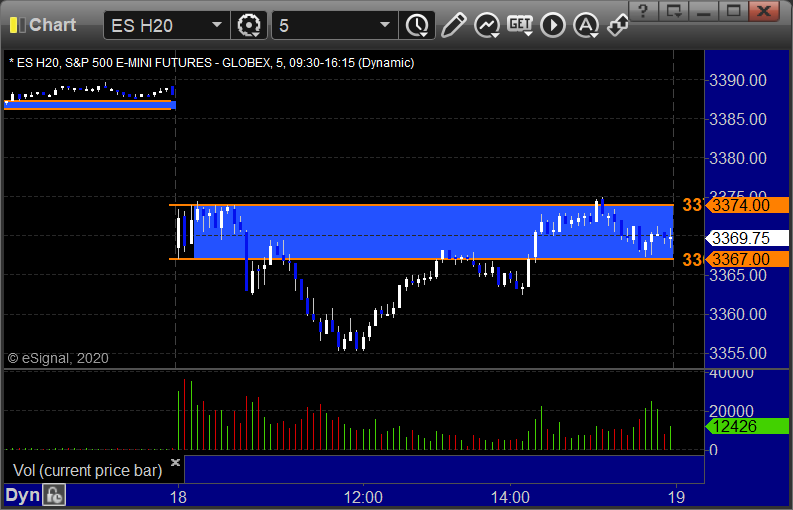Click the green 12426 volume label
Image resolution: width=793 pixels, height=510 pixels.
(x=747, y=426)
